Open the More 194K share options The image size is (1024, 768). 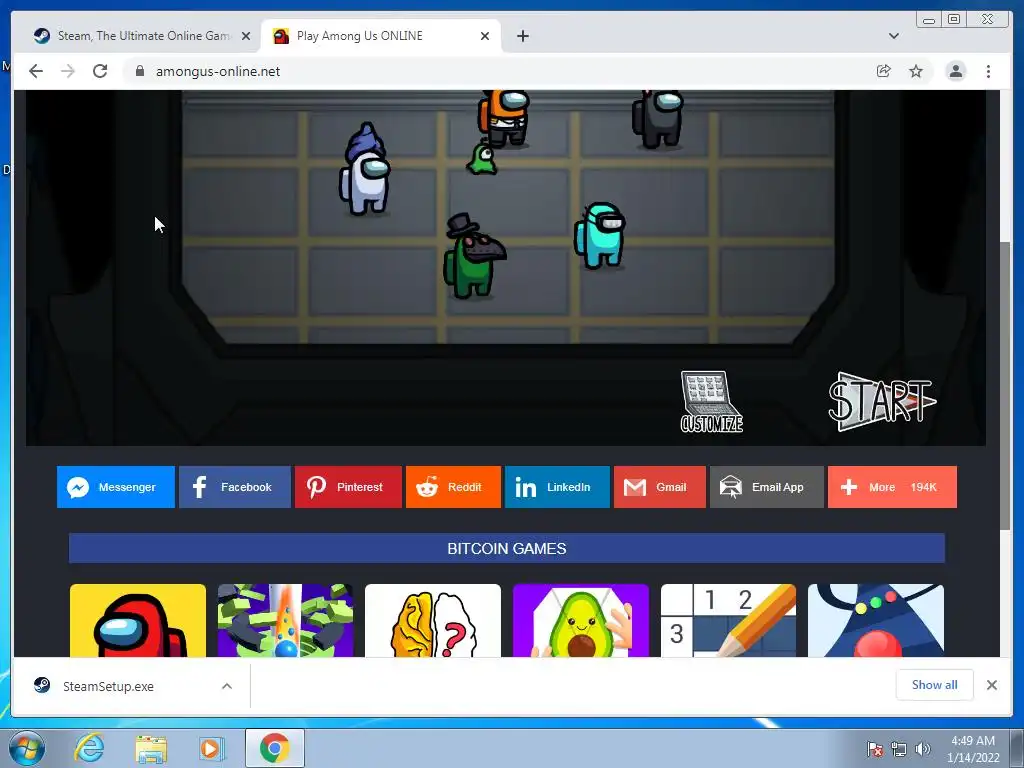pyautogui.click(x=892, y=487)
